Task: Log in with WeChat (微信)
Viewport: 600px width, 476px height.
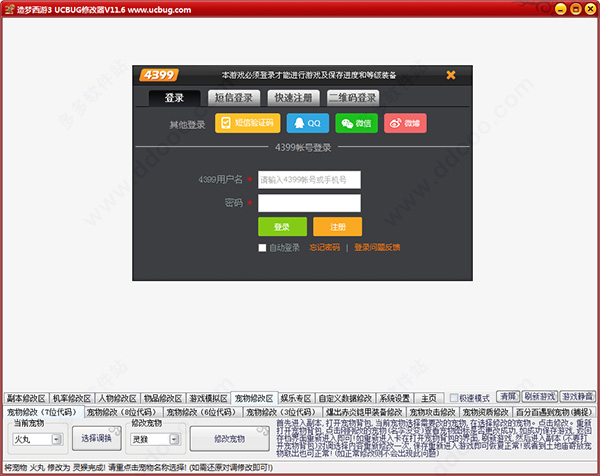Action: (356, 123)
